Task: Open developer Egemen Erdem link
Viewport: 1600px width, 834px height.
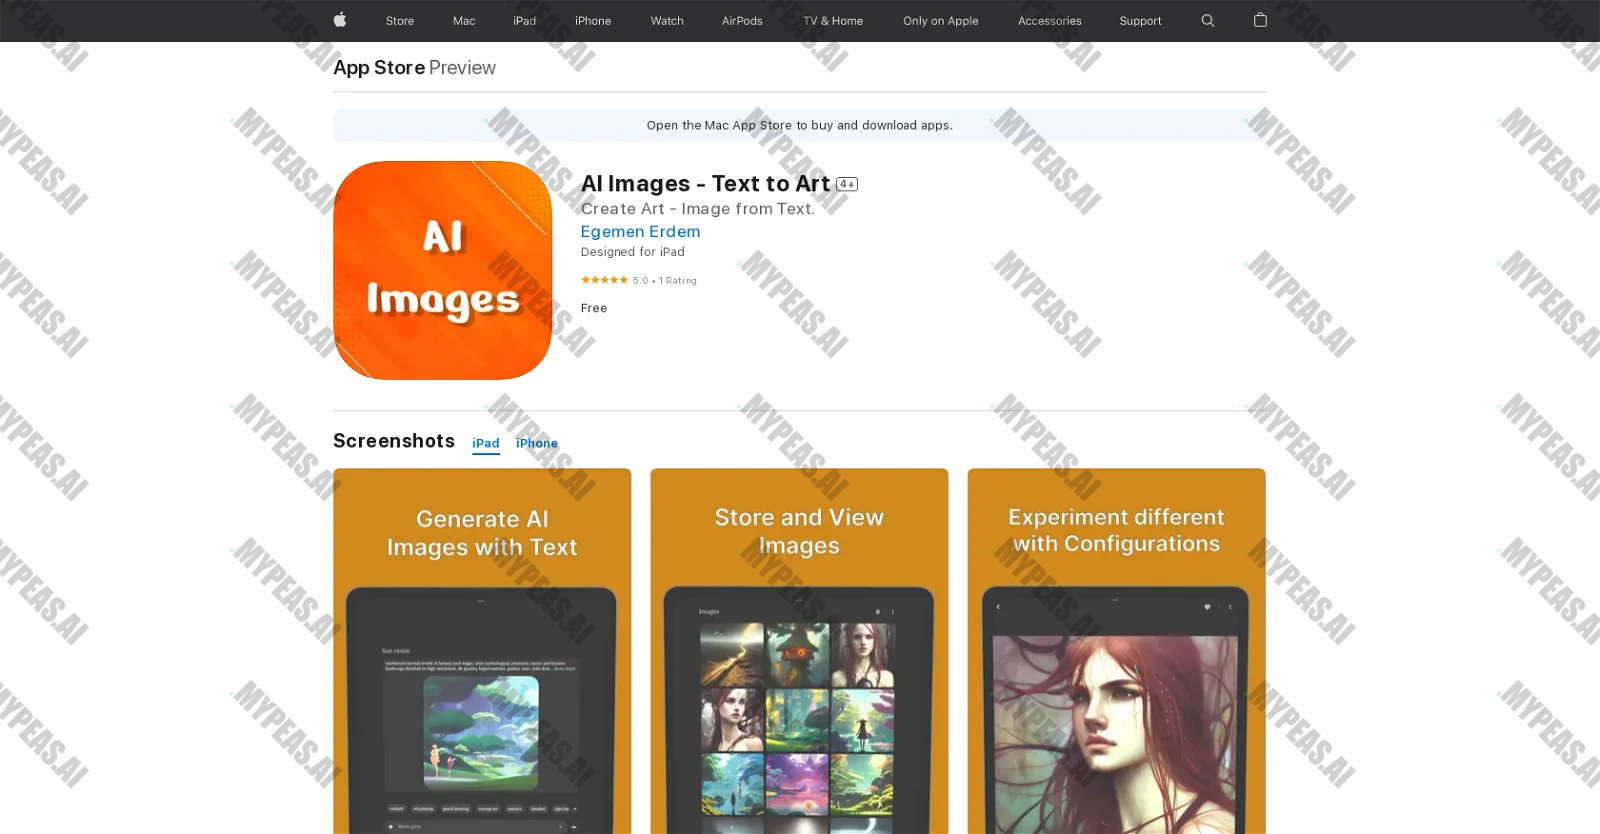Action: (x=641, y=231)
